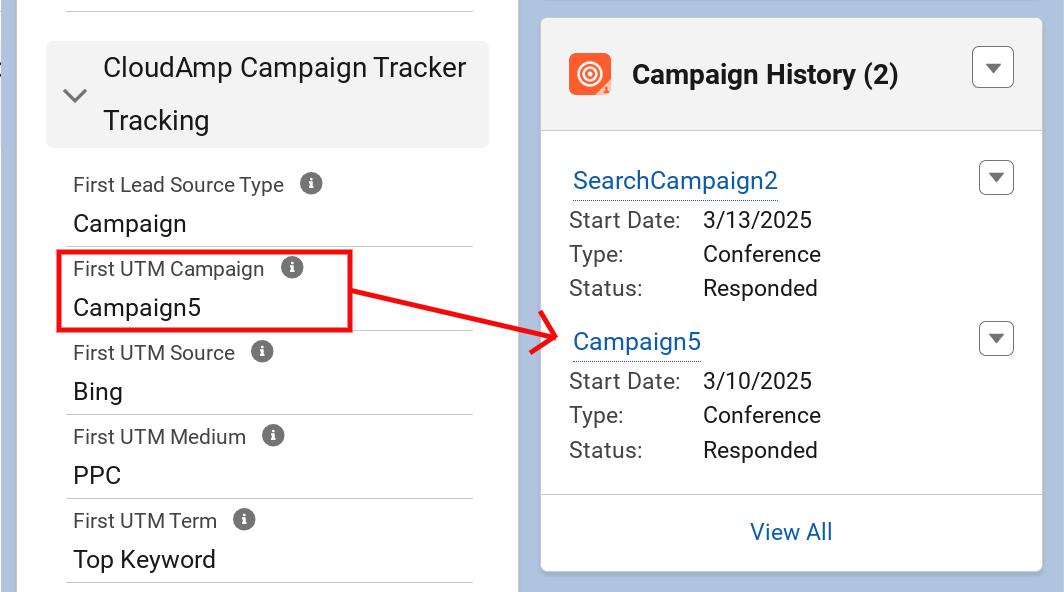The height and width of the screenshot is (592, 1064).
Task: Select the First UTM Campaign value Campaign5
Action: coord(137,308)
